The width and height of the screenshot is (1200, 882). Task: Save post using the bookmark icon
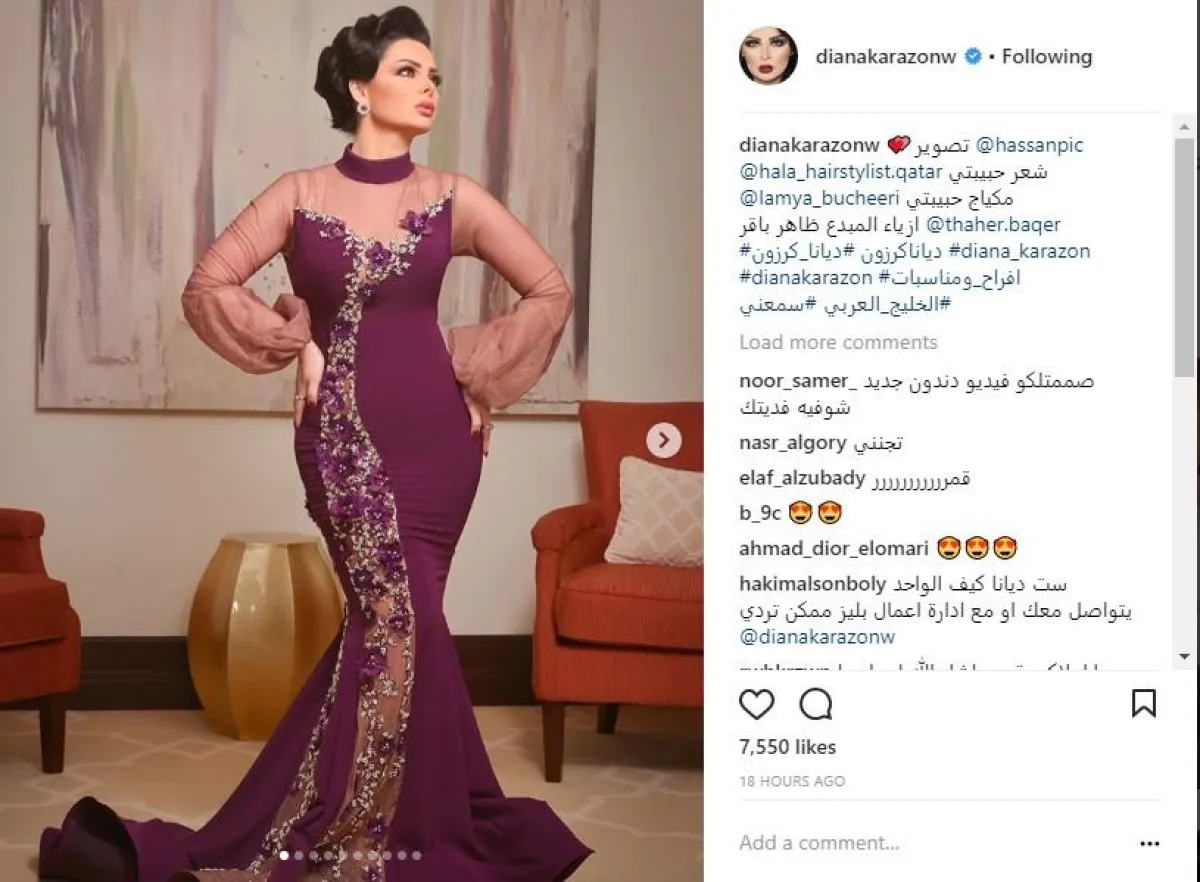[1144, 703]
